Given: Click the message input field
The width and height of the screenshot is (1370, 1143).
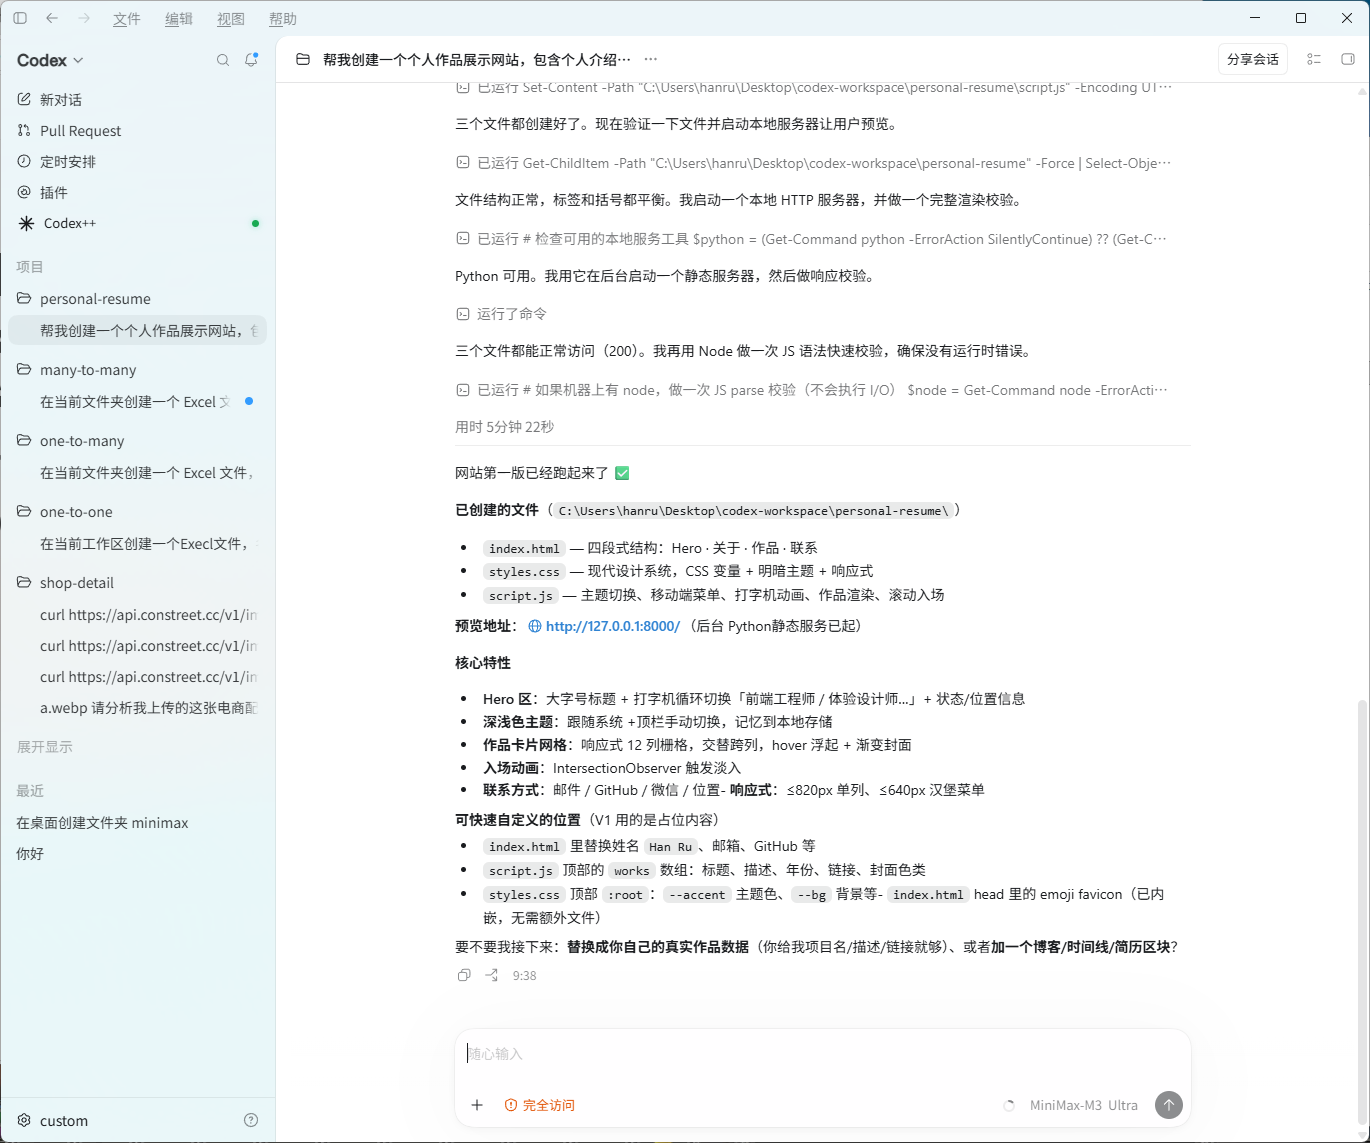Looking at the screenshot, I should click(x=822, y=1054).
